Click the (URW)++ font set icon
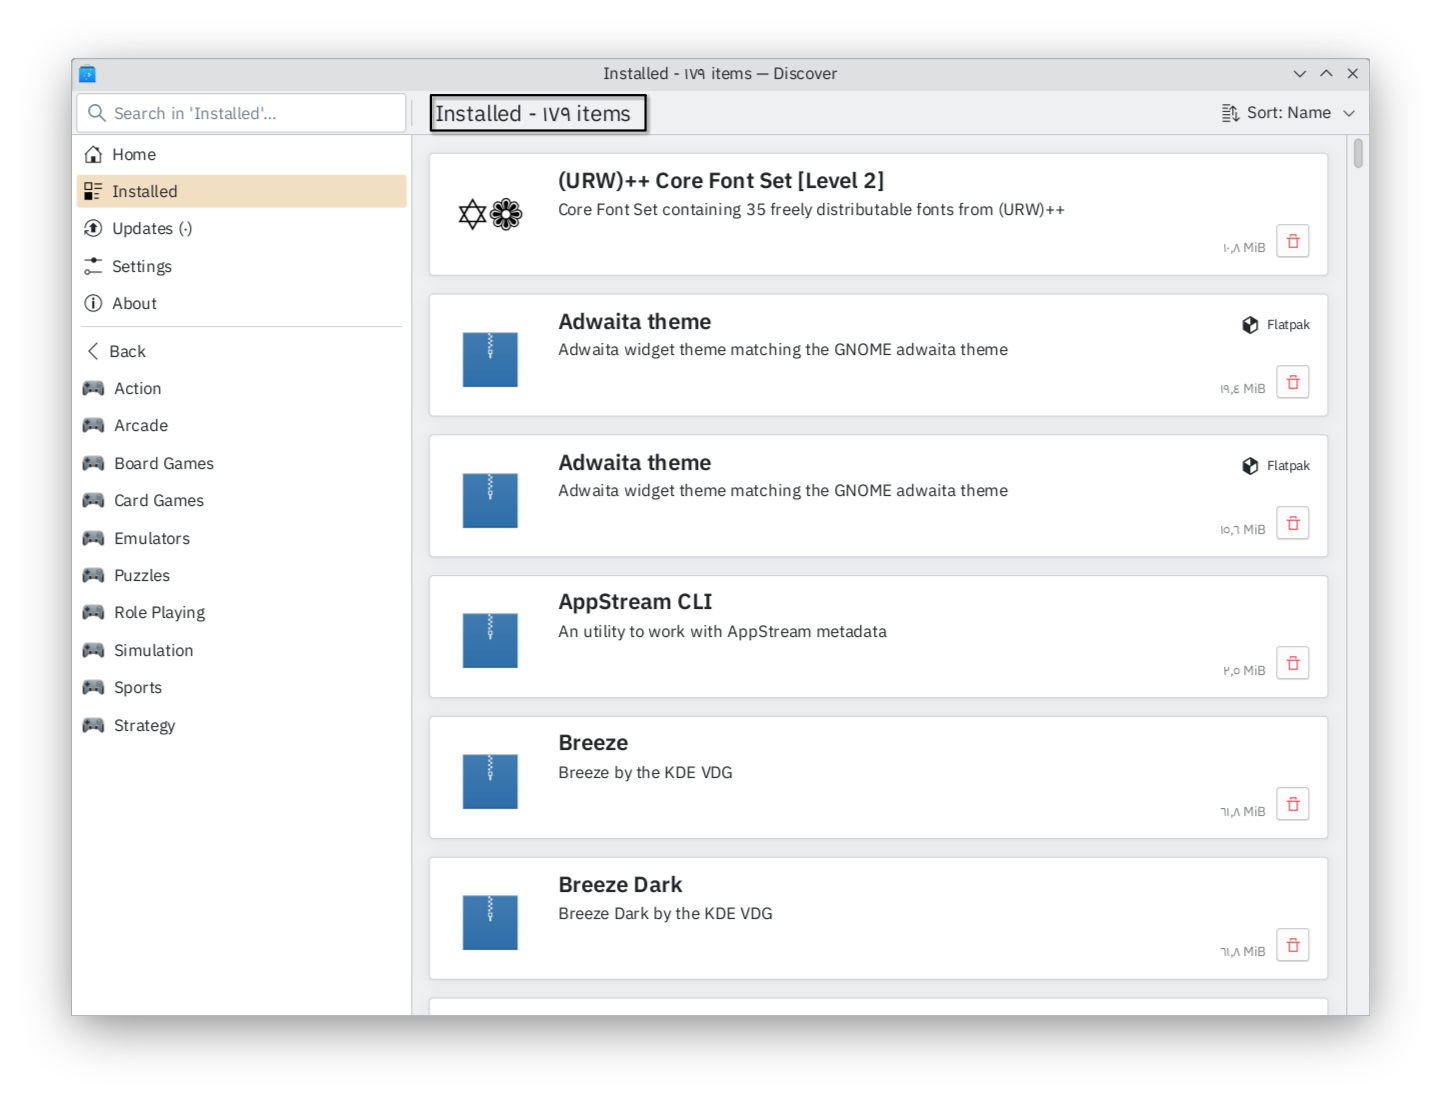The image size is (1443, 1102). [x=490, y=214]
